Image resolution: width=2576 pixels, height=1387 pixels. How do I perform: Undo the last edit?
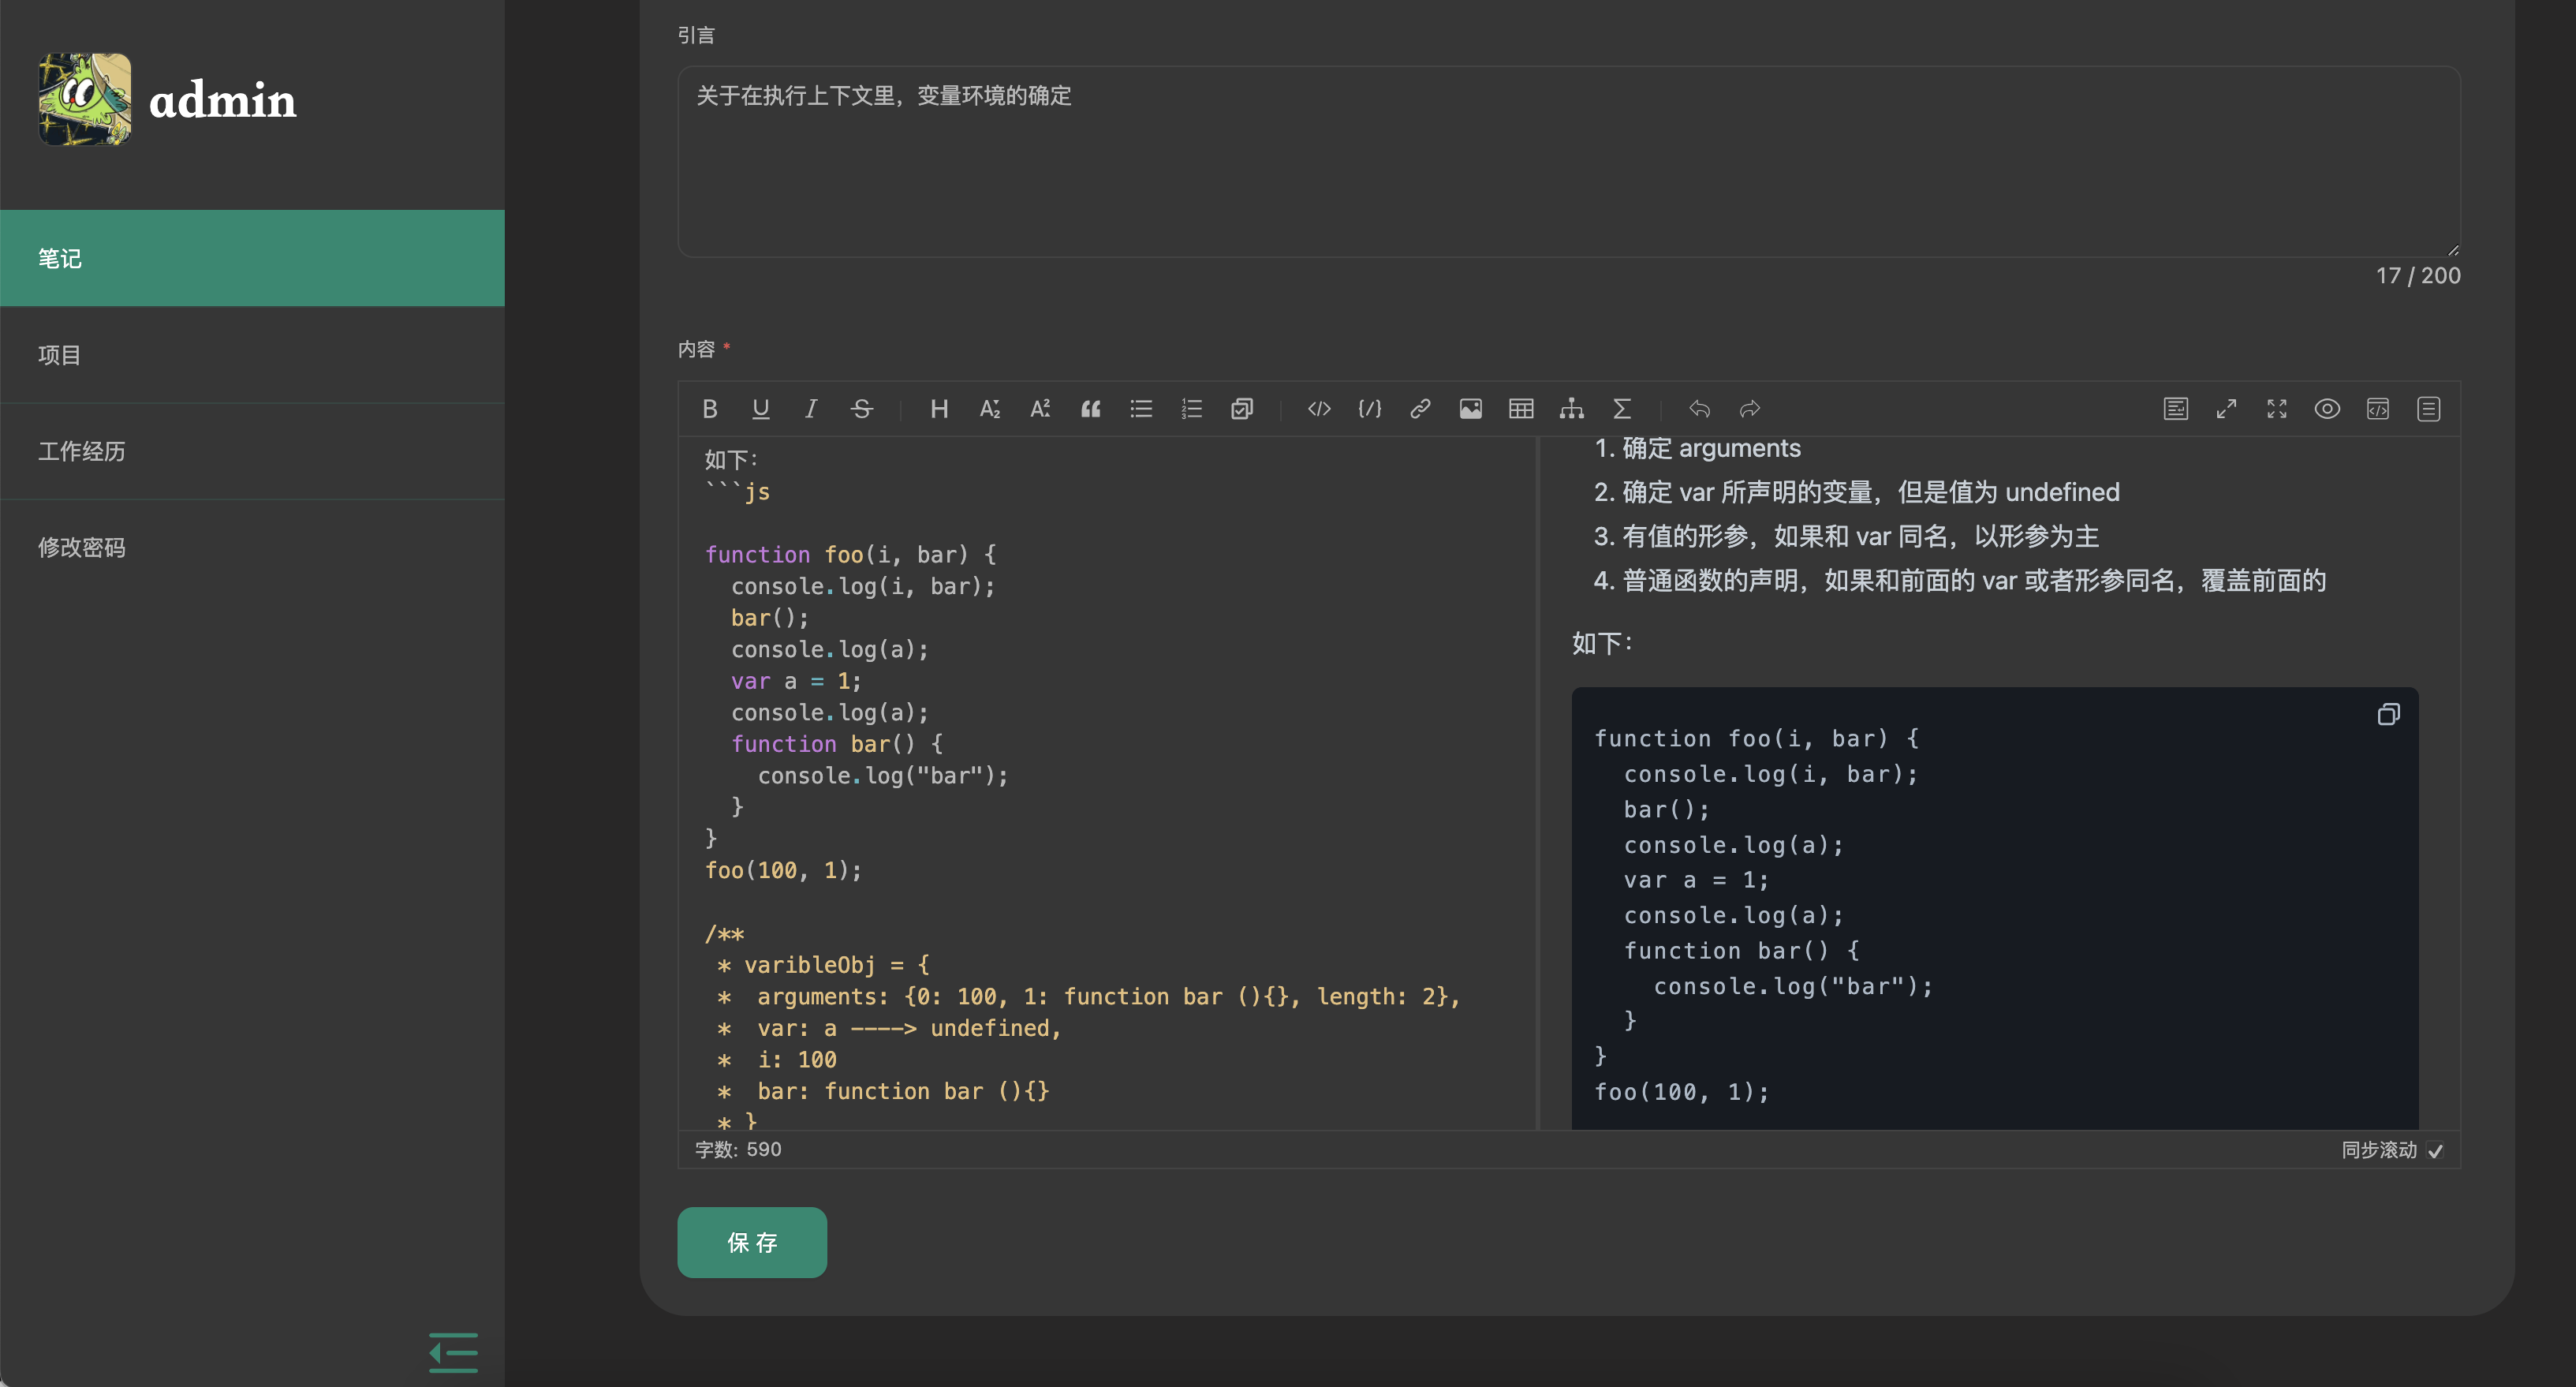[x=1699, y=409]
